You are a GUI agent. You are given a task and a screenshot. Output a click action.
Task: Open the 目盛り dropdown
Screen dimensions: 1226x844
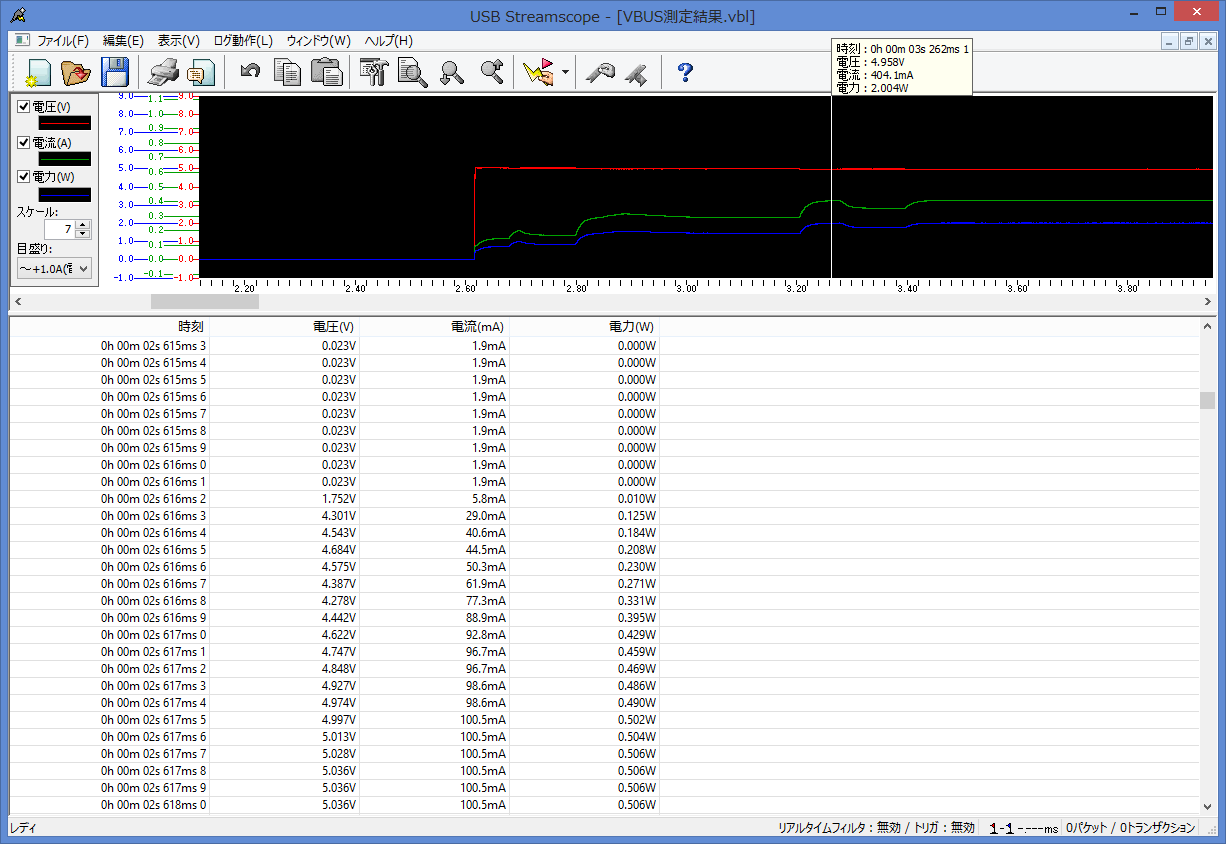[54, 268]
